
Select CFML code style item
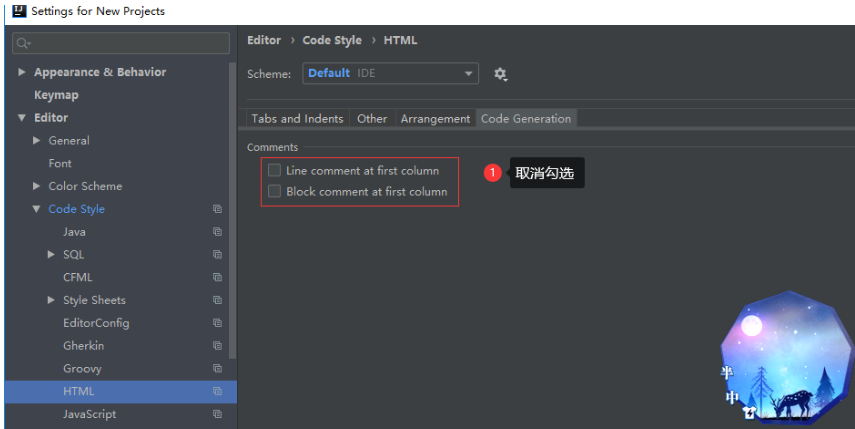(x=77, y=277)
